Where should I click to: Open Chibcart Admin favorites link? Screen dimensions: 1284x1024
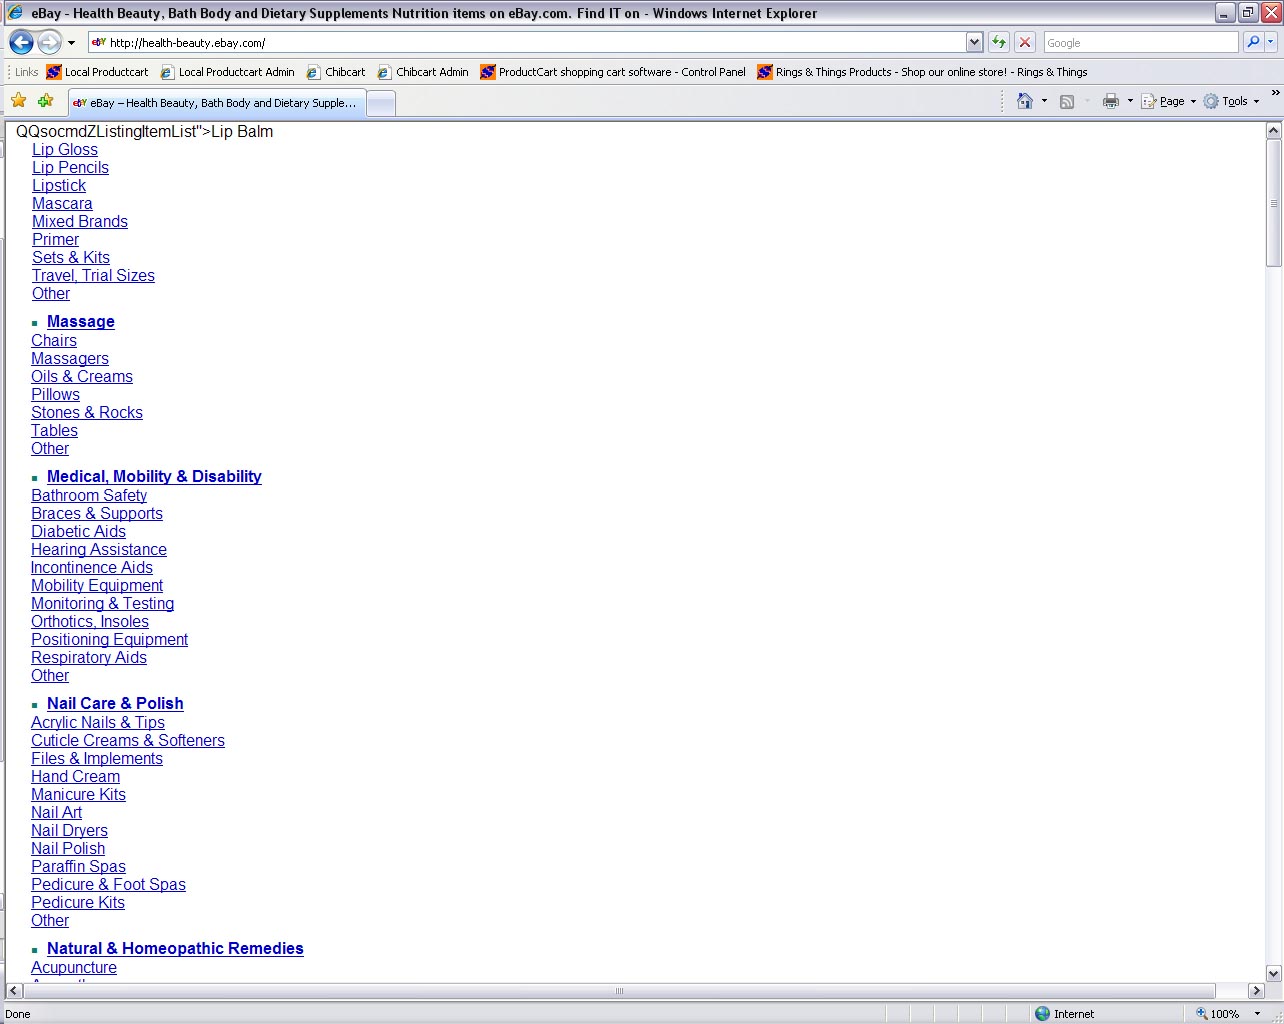[x=423, y=72]
